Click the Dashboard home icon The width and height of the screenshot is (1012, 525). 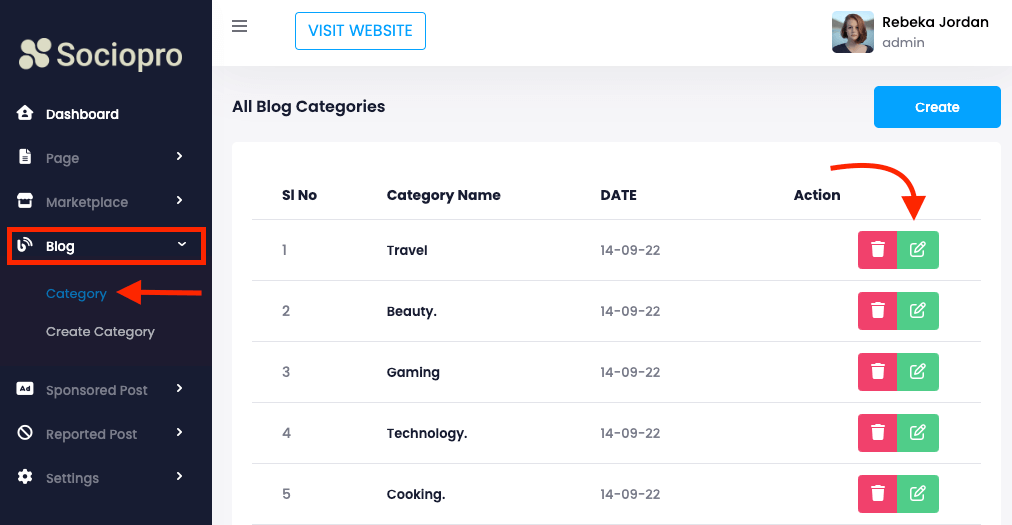[x=26, y=114]
